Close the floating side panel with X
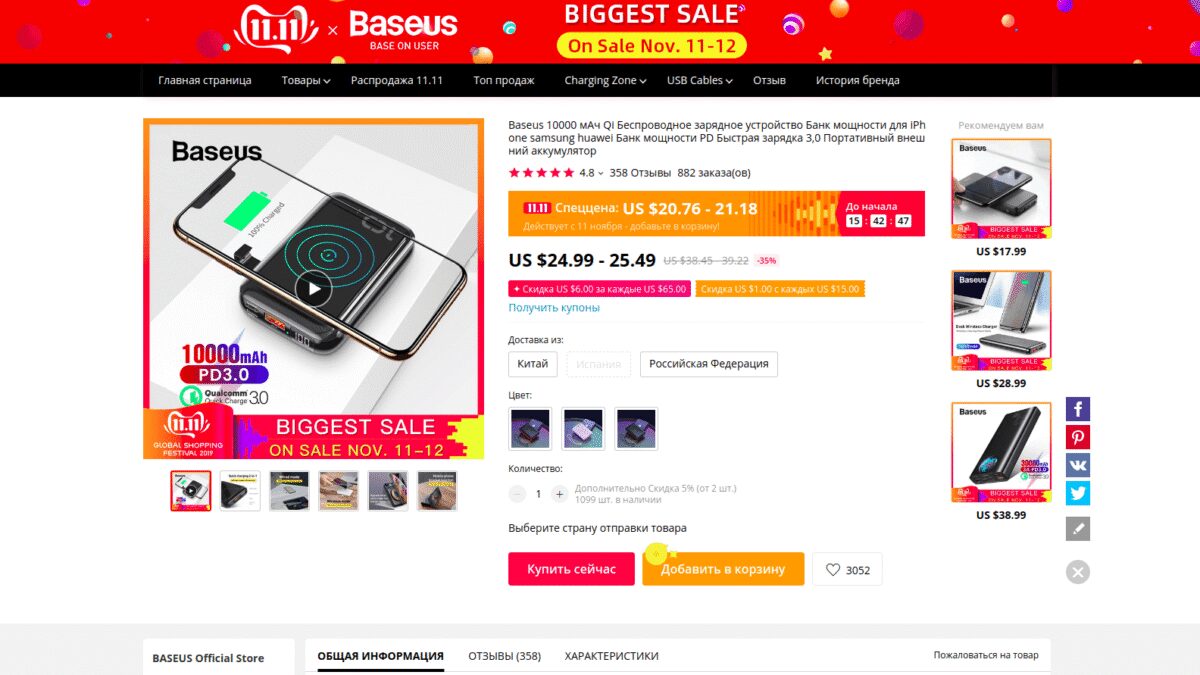The image size is (1200, 675). pos(1077,572)
